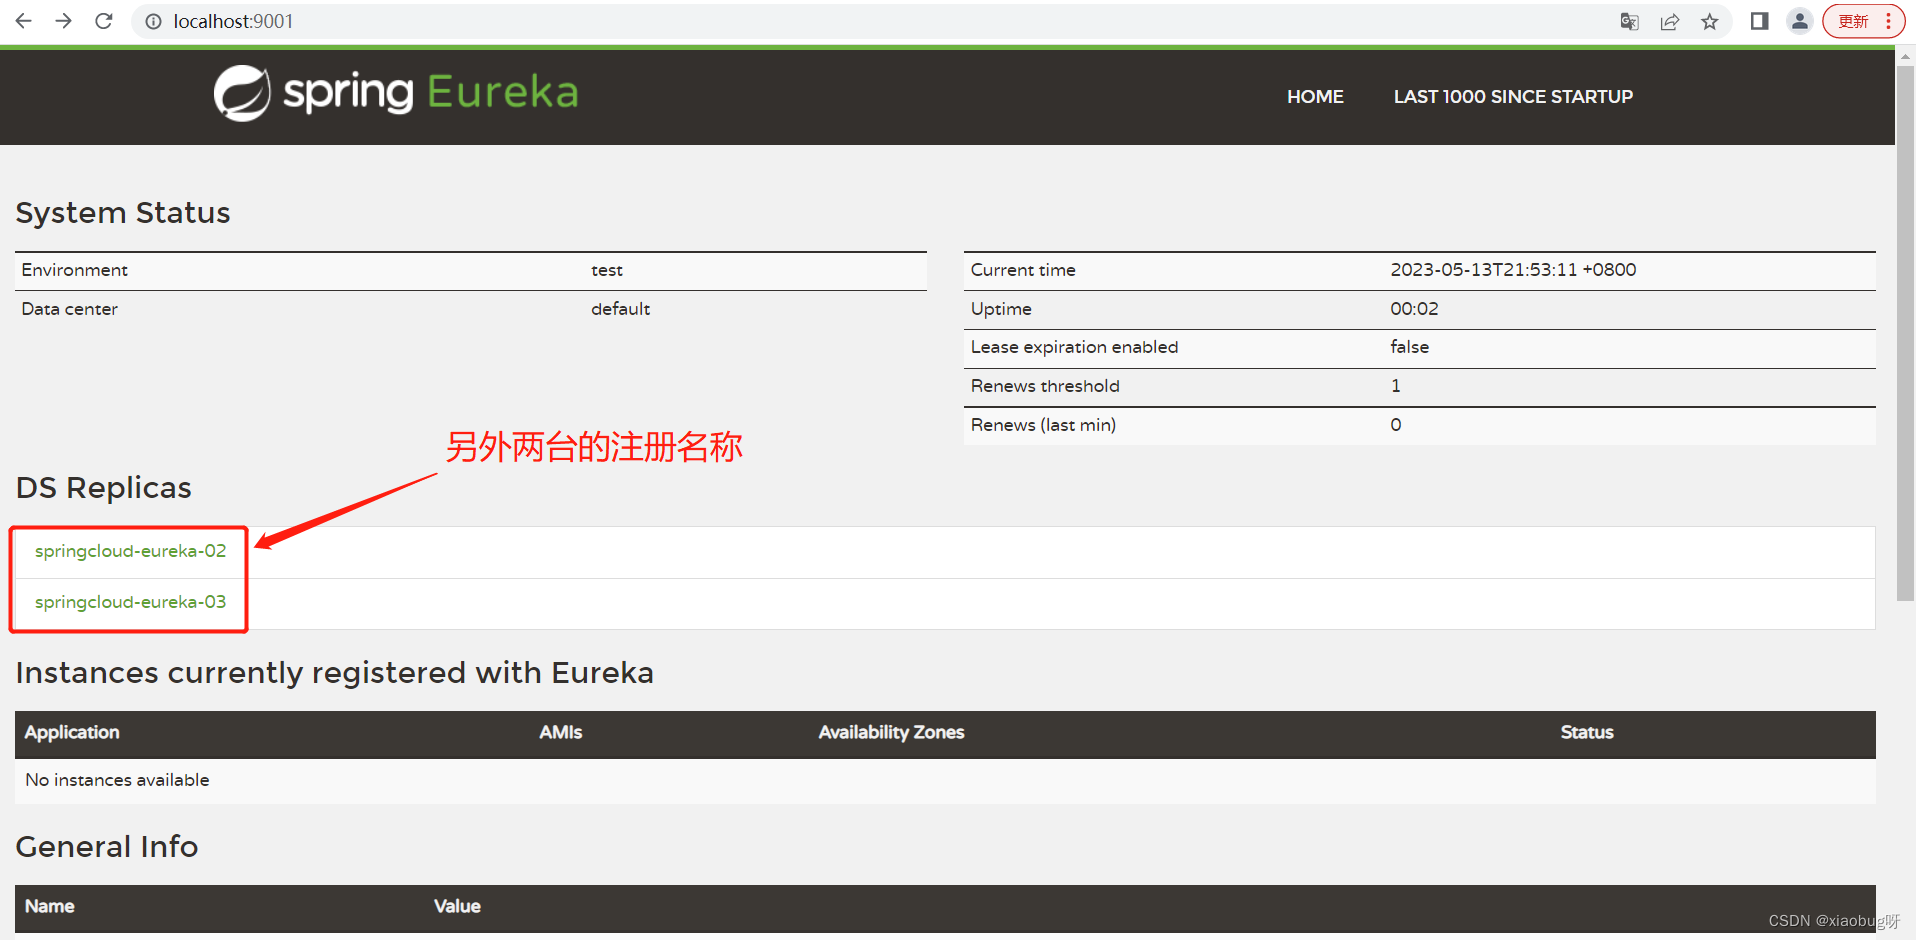Open LAST 1000 SINCE STARTUP page
This screenshot has width=1916, height=940.
[1512, 96]
